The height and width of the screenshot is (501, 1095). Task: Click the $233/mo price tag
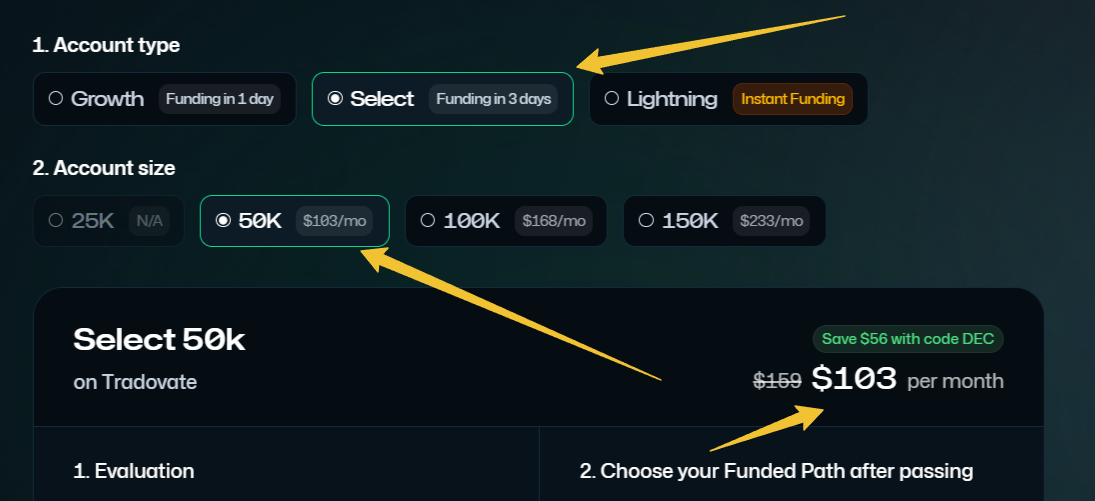pos(771,221)
